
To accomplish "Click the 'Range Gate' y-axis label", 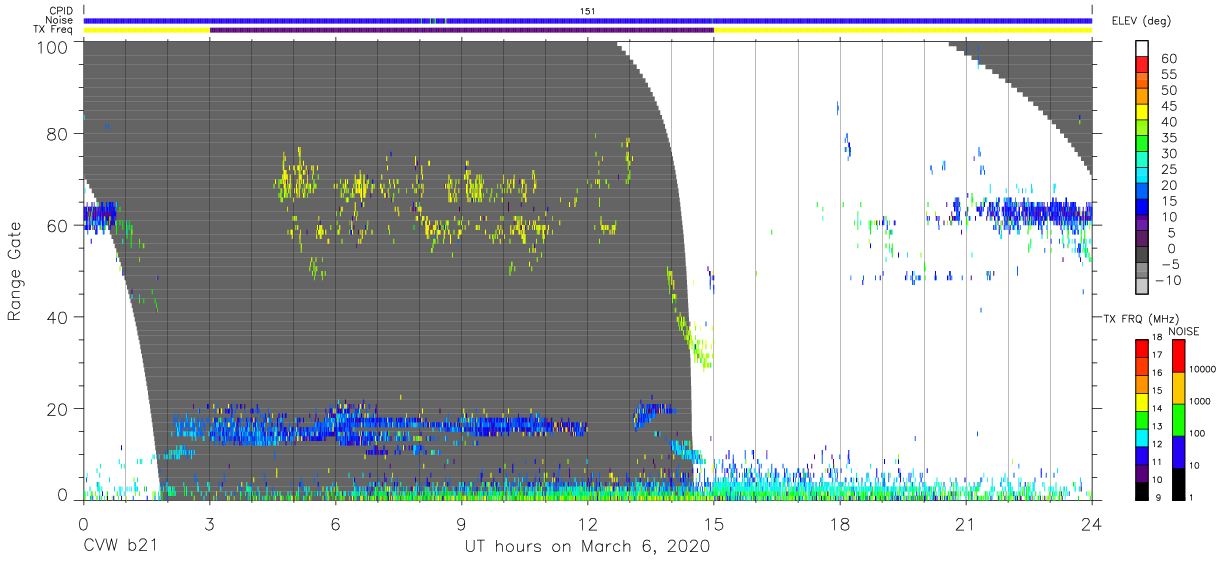I will (x=15, y=270).
